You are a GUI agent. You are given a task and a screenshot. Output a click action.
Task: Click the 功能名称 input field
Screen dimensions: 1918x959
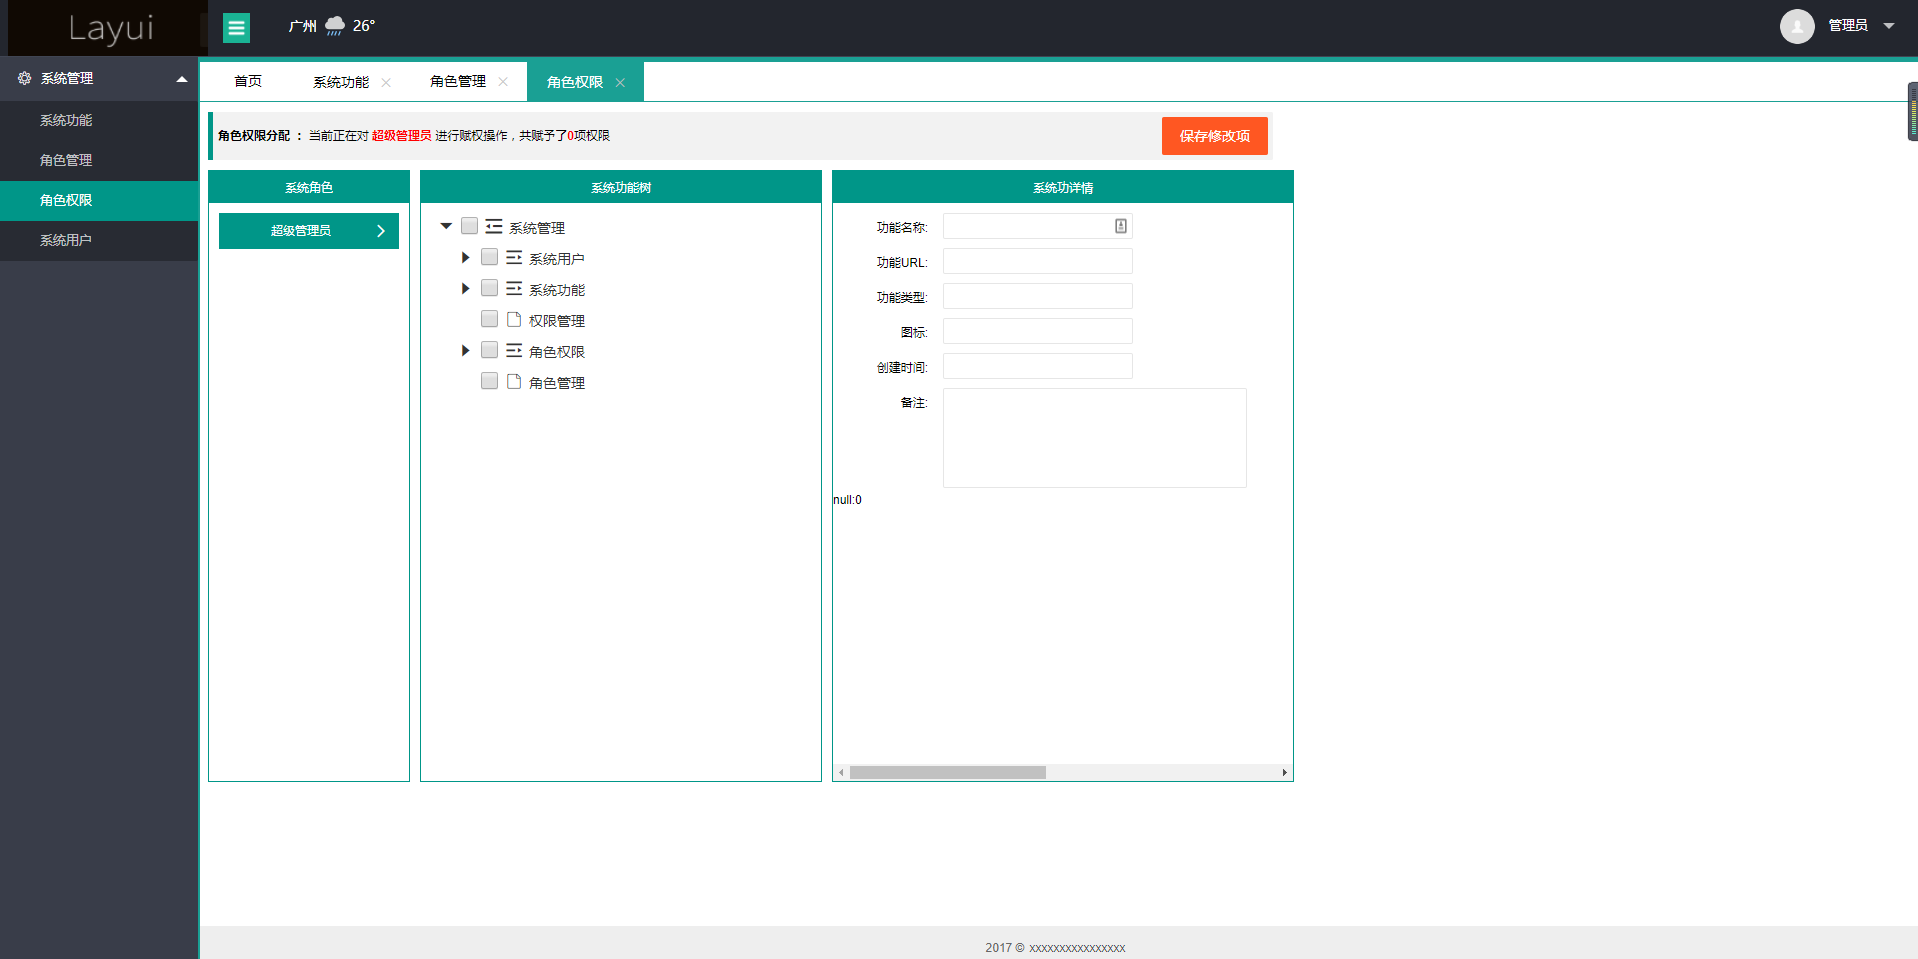(x=1037, y=226)
